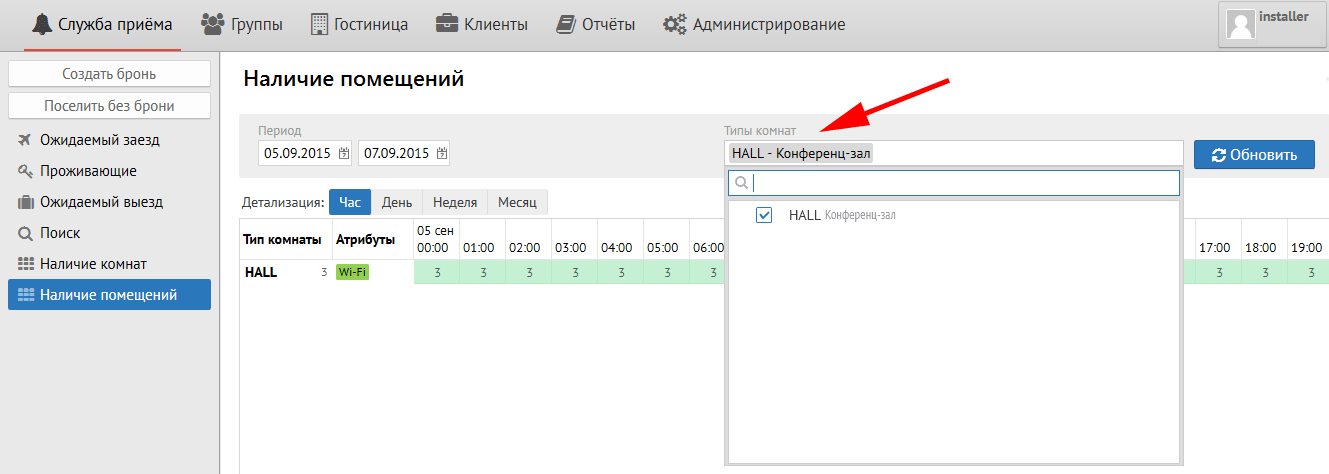The height and width of the screenshot is (474, 1329).
Task: Select Час detail level
Action: pos(350,202)
